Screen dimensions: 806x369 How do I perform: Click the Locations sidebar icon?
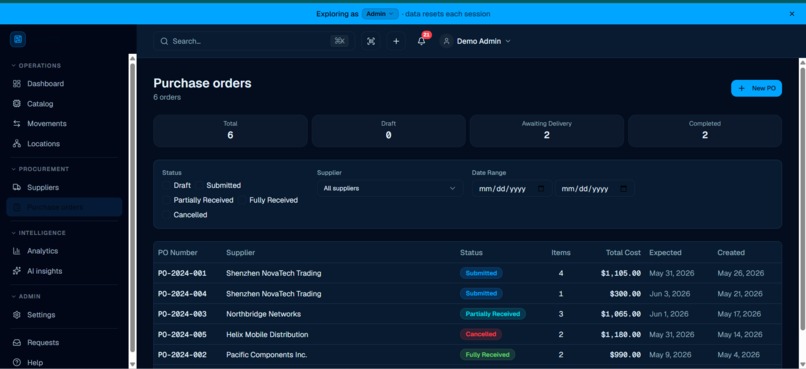(17, 144)
